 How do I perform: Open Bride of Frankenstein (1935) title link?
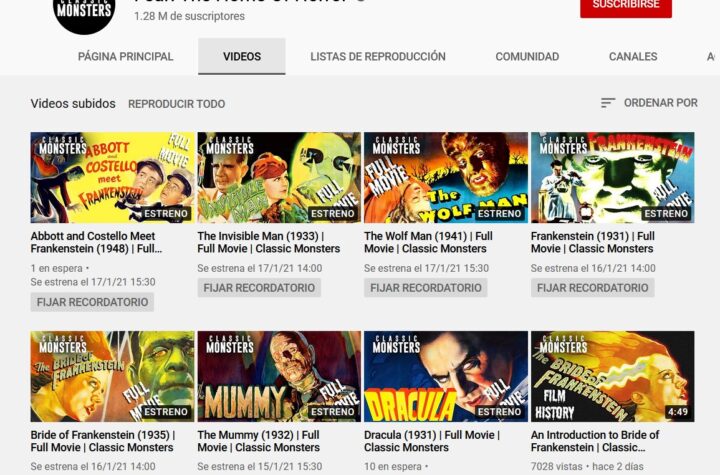click(x=103, y=441)
